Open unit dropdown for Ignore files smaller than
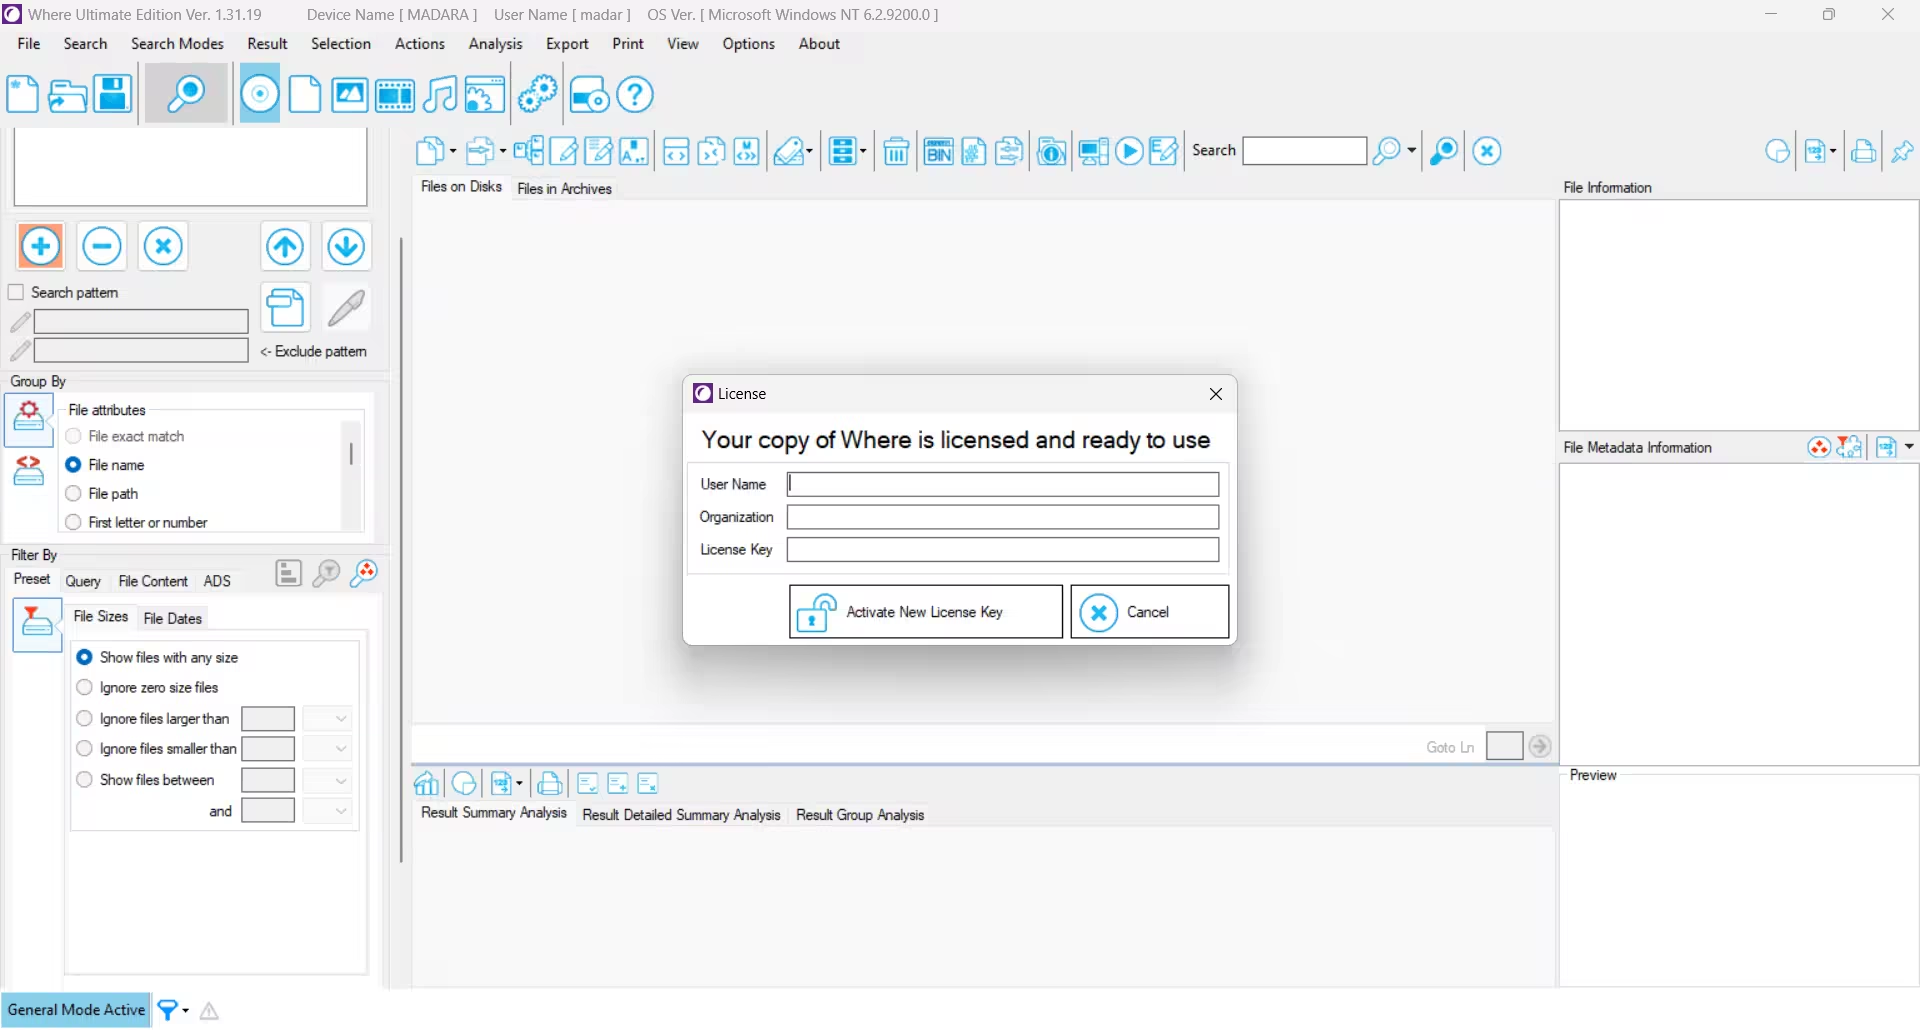This screenshot has width=1920, height=1030. click(327, 748)
